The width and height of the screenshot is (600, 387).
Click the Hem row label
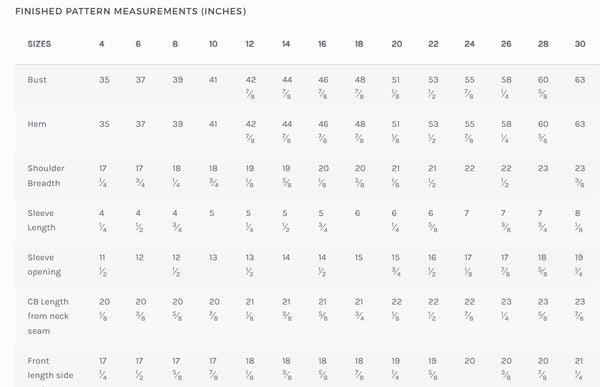coord(37,124)
